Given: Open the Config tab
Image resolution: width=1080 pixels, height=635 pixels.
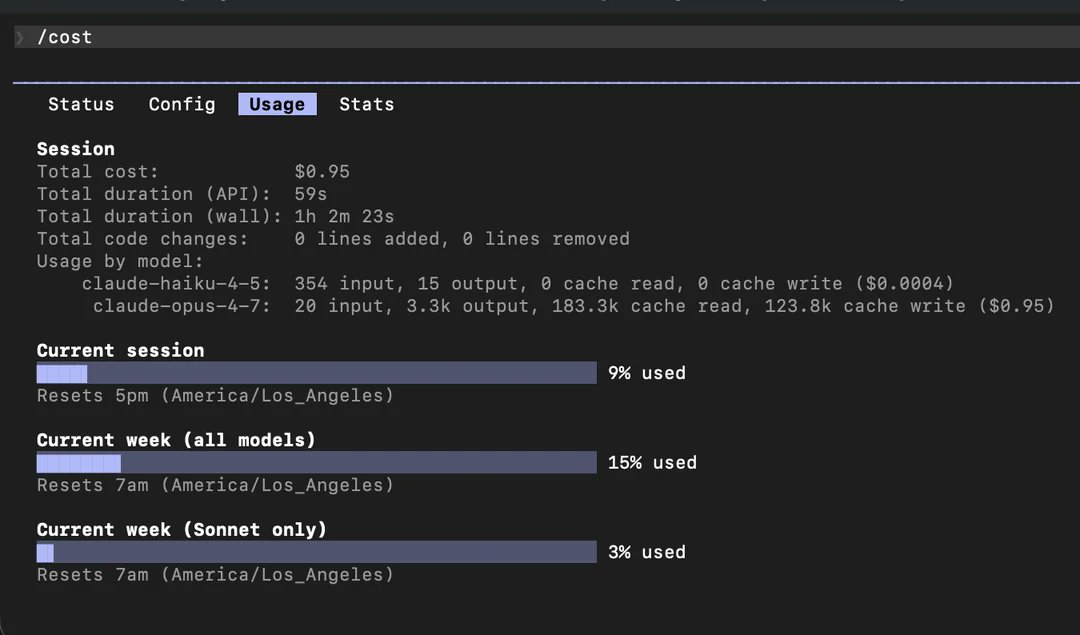Looking at the screenshot, I should pos(182,104).
